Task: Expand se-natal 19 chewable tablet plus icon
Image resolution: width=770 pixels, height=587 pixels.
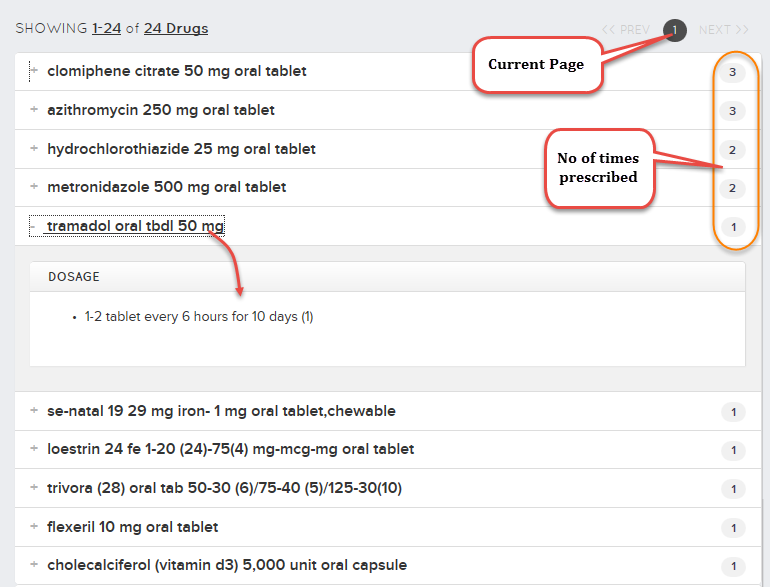Action: click(x=34, y=410)
